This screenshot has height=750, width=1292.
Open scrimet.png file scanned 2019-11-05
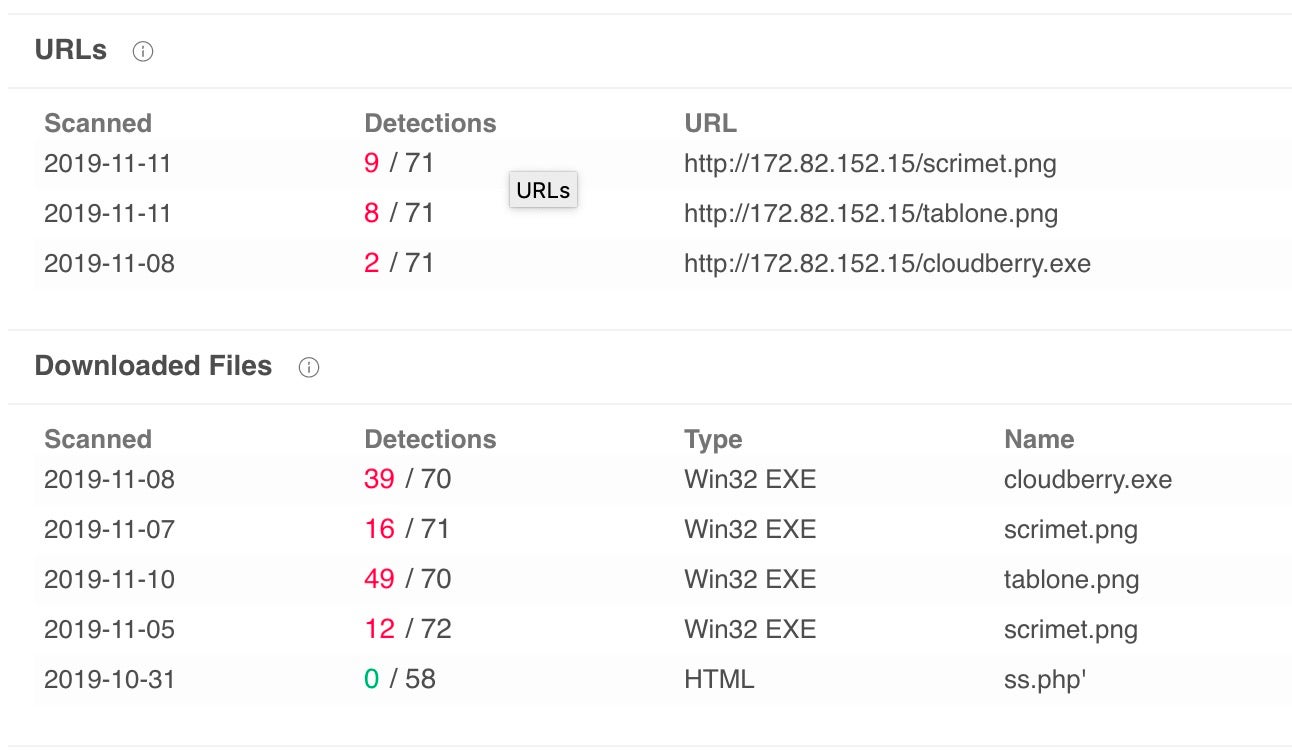coord(1070,629)
